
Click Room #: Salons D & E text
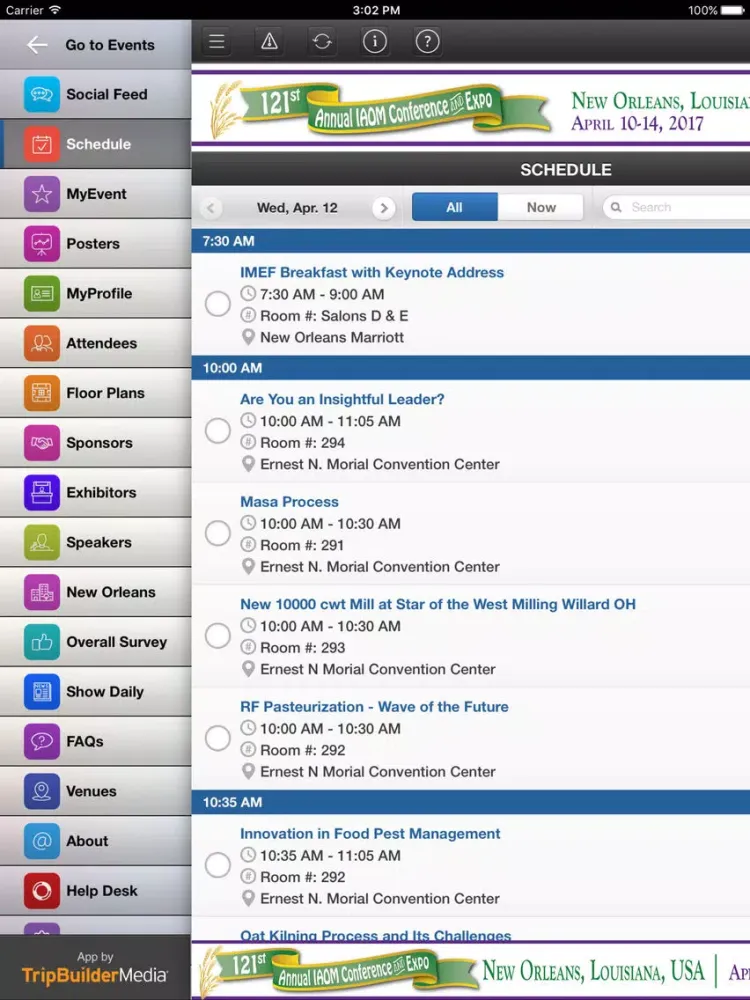coord(334,316)
